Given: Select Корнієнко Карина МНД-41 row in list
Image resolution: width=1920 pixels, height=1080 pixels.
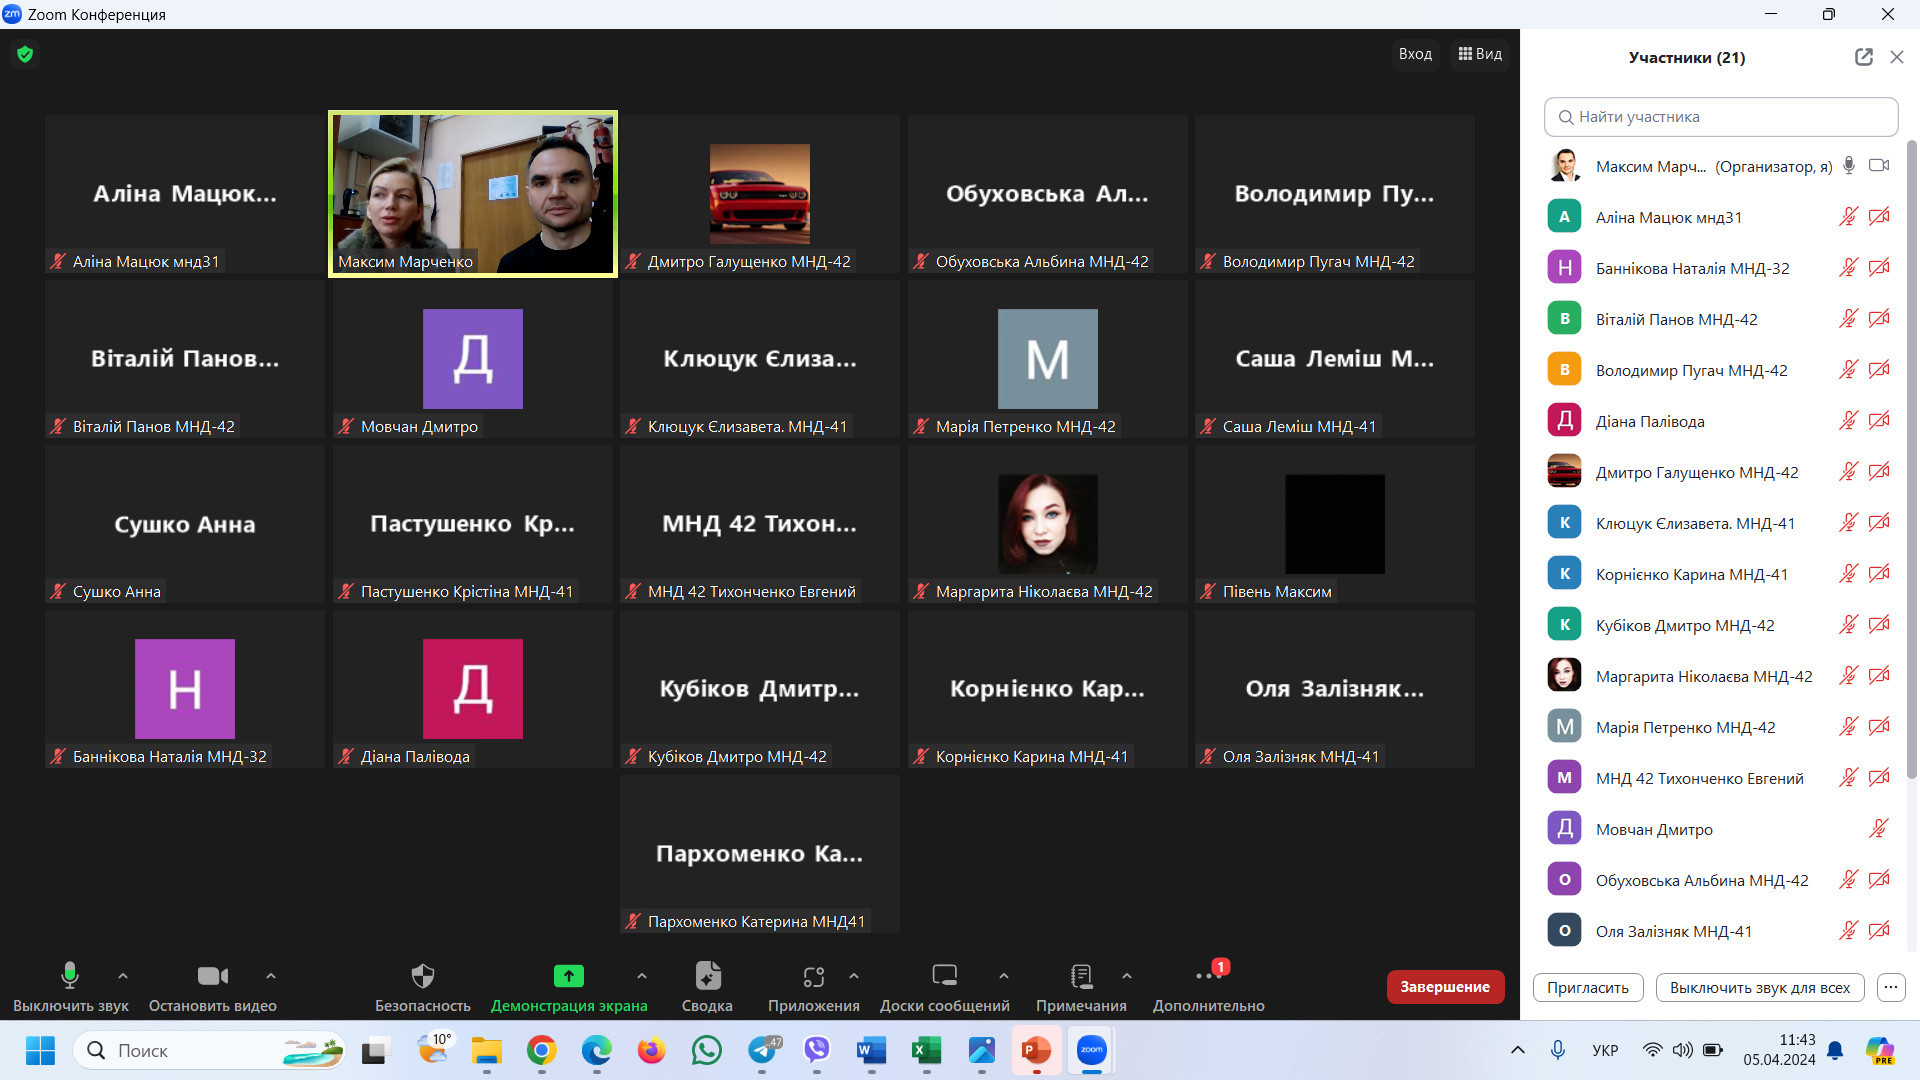Looking at the screenshot, I should coord(1718,574).
